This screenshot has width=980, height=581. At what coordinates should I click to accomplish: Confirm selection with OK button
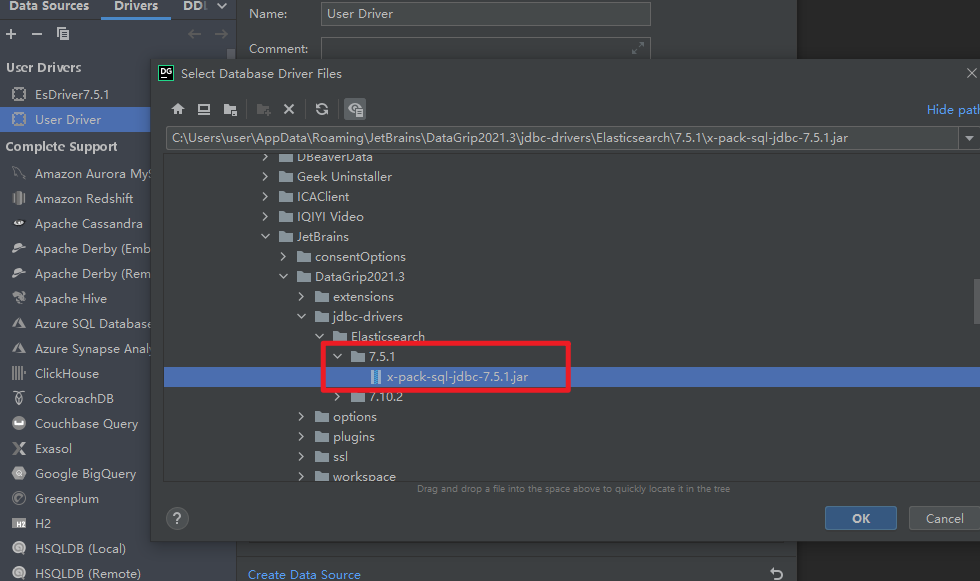pyautogui.click(x=861, y=519)
